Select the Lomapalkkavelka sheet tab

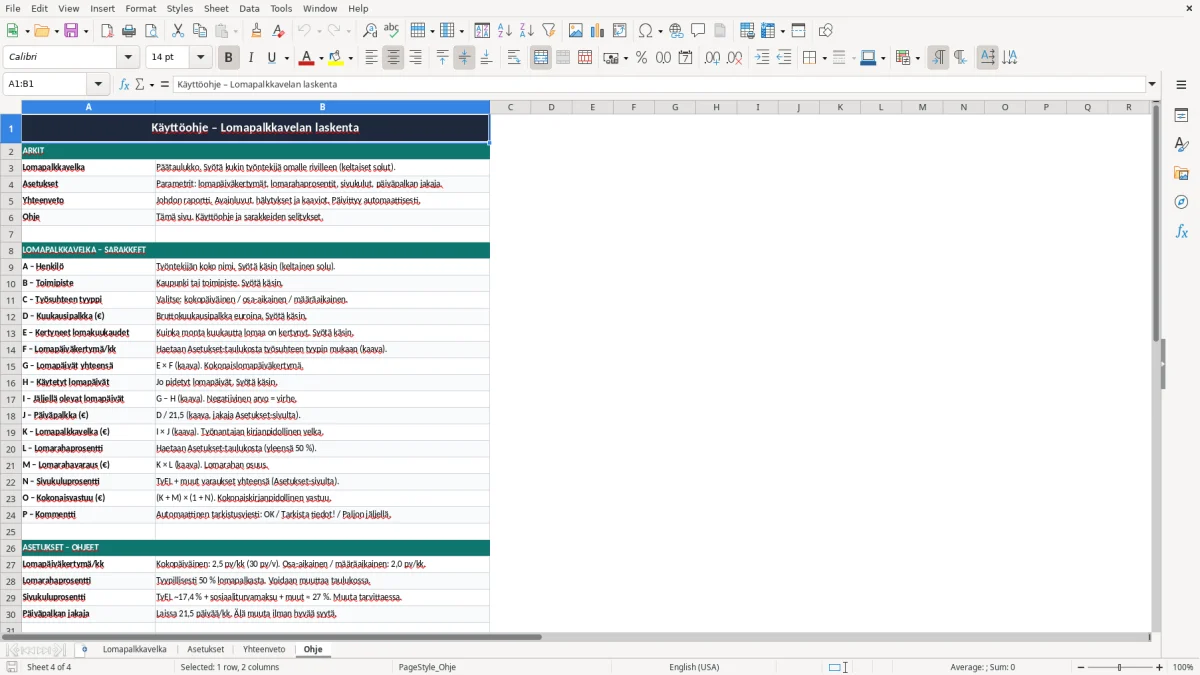click(134, 649)
